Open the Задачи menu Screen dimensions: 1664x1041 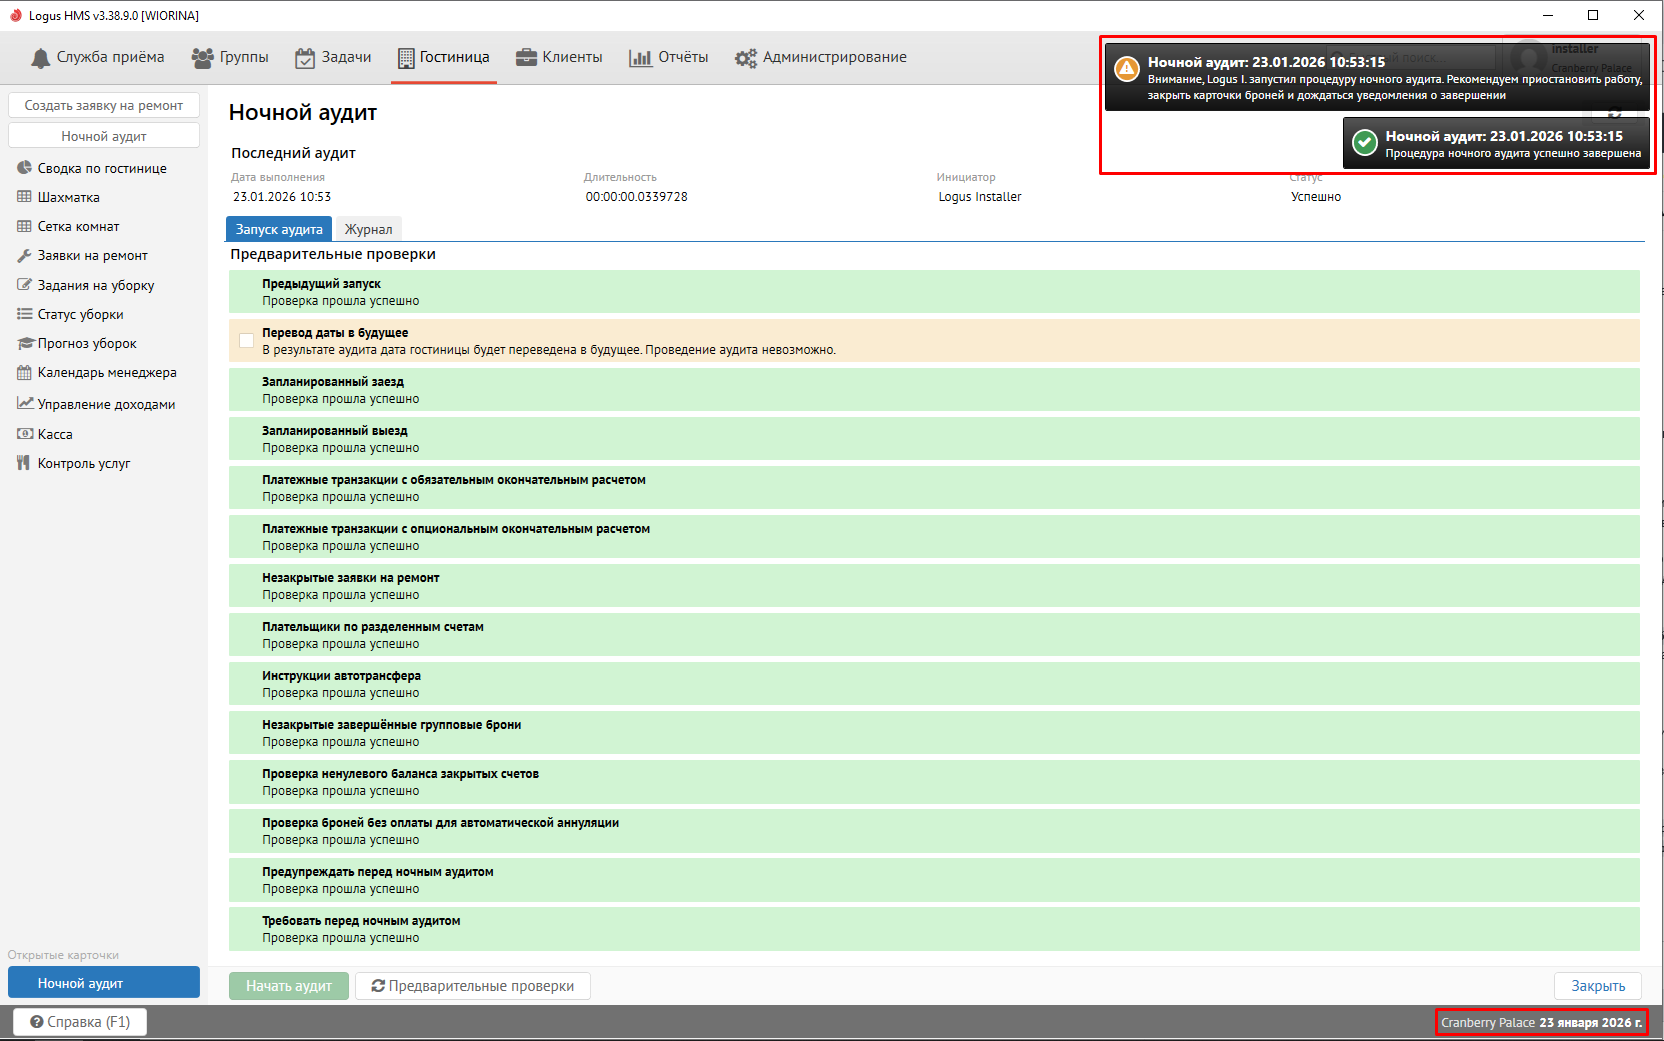(333, 57)
